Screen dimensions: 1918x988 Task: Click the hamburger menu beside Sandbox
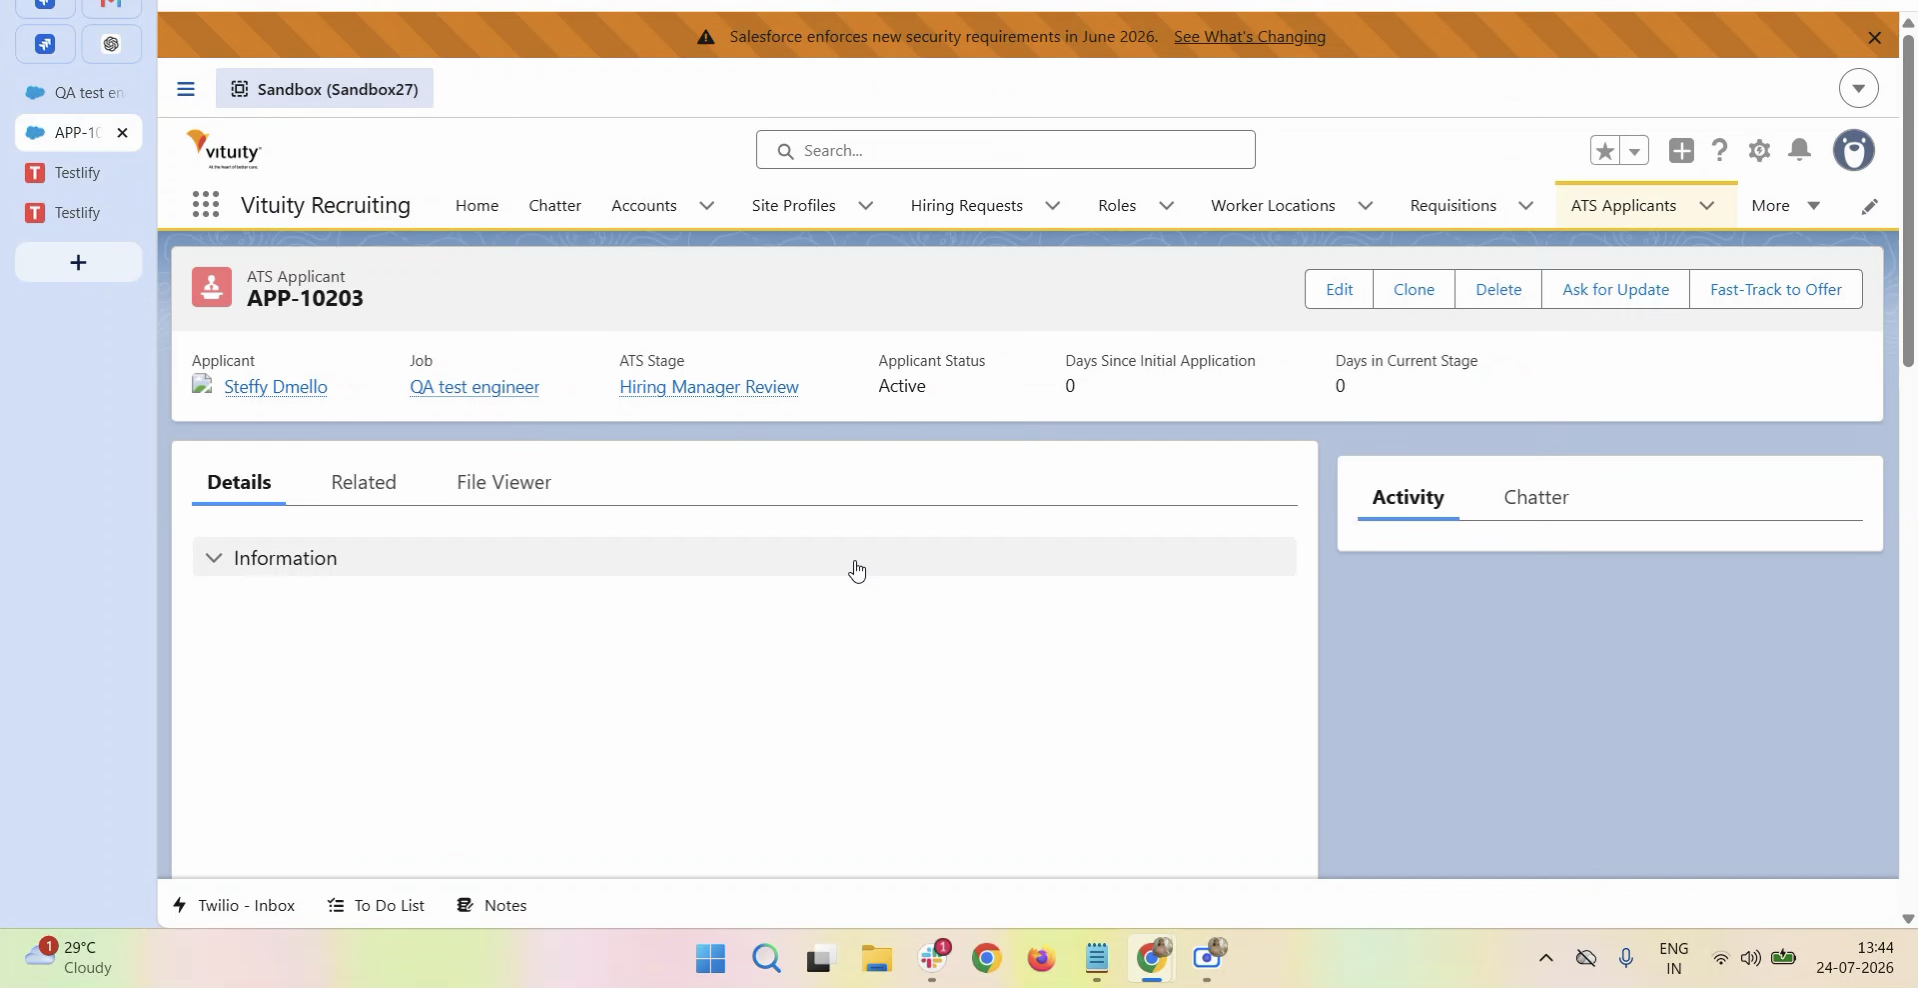[x=185, y=89]
